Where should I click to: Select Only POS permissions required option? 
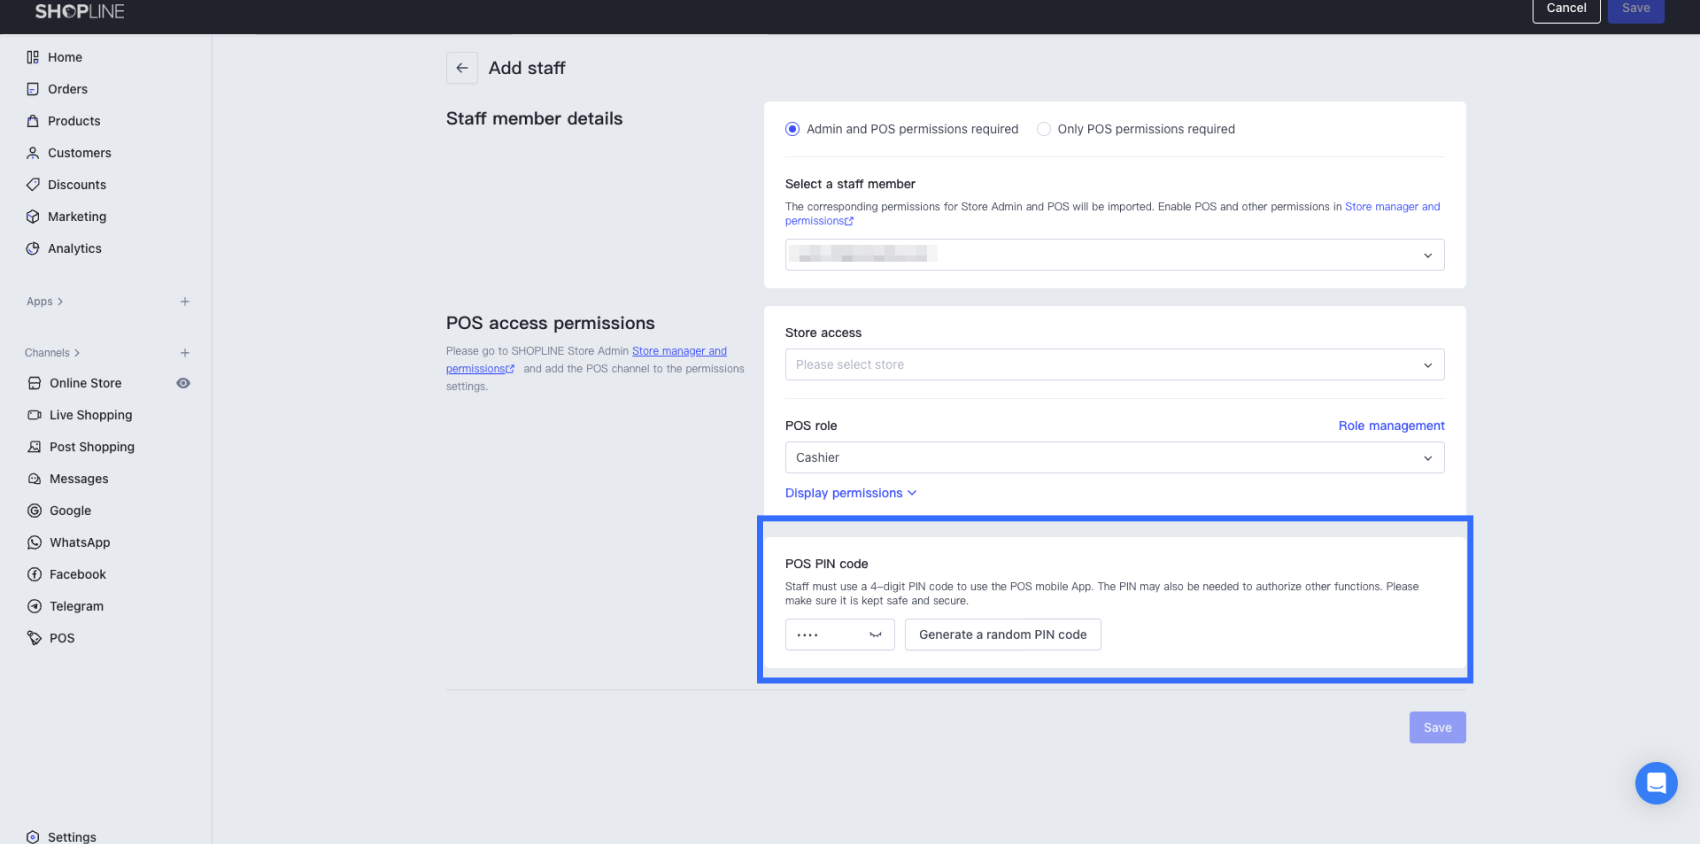tap(1044, 129)
